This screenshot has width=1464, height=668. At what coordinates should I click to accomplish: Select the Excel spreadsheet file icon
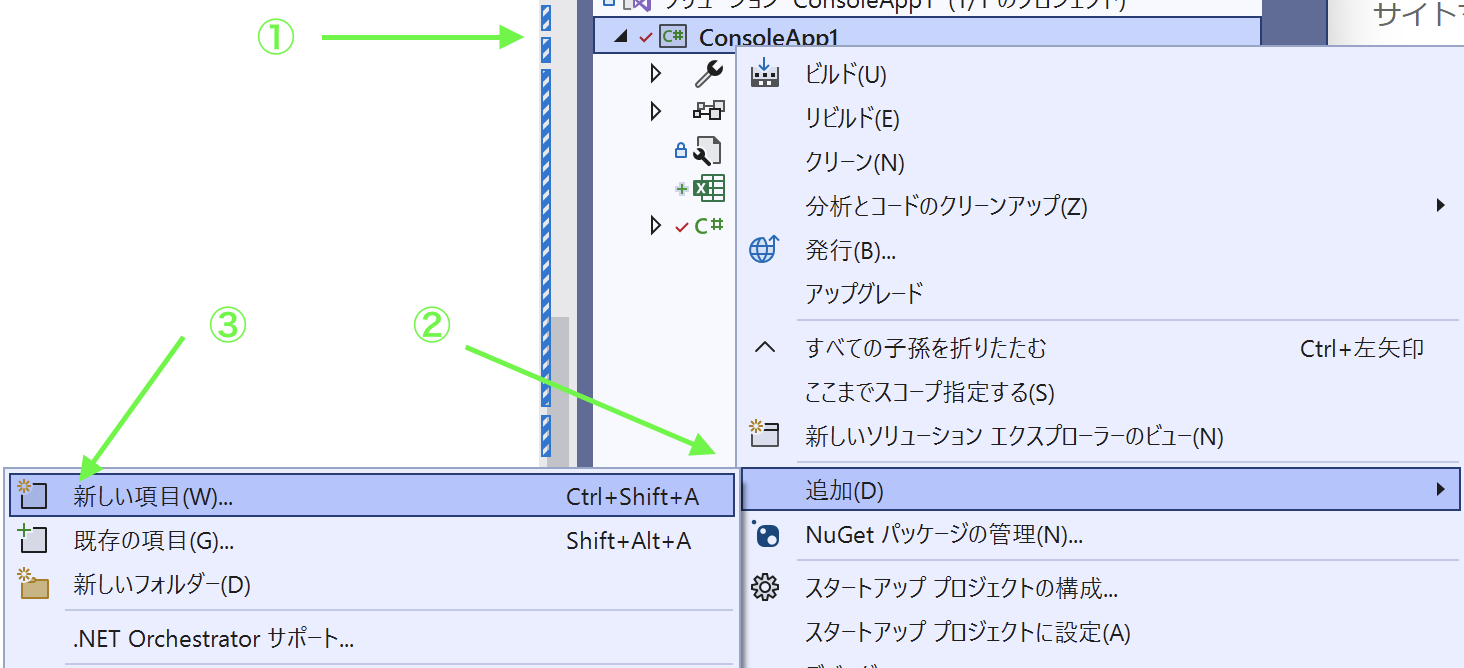(708, 189)
